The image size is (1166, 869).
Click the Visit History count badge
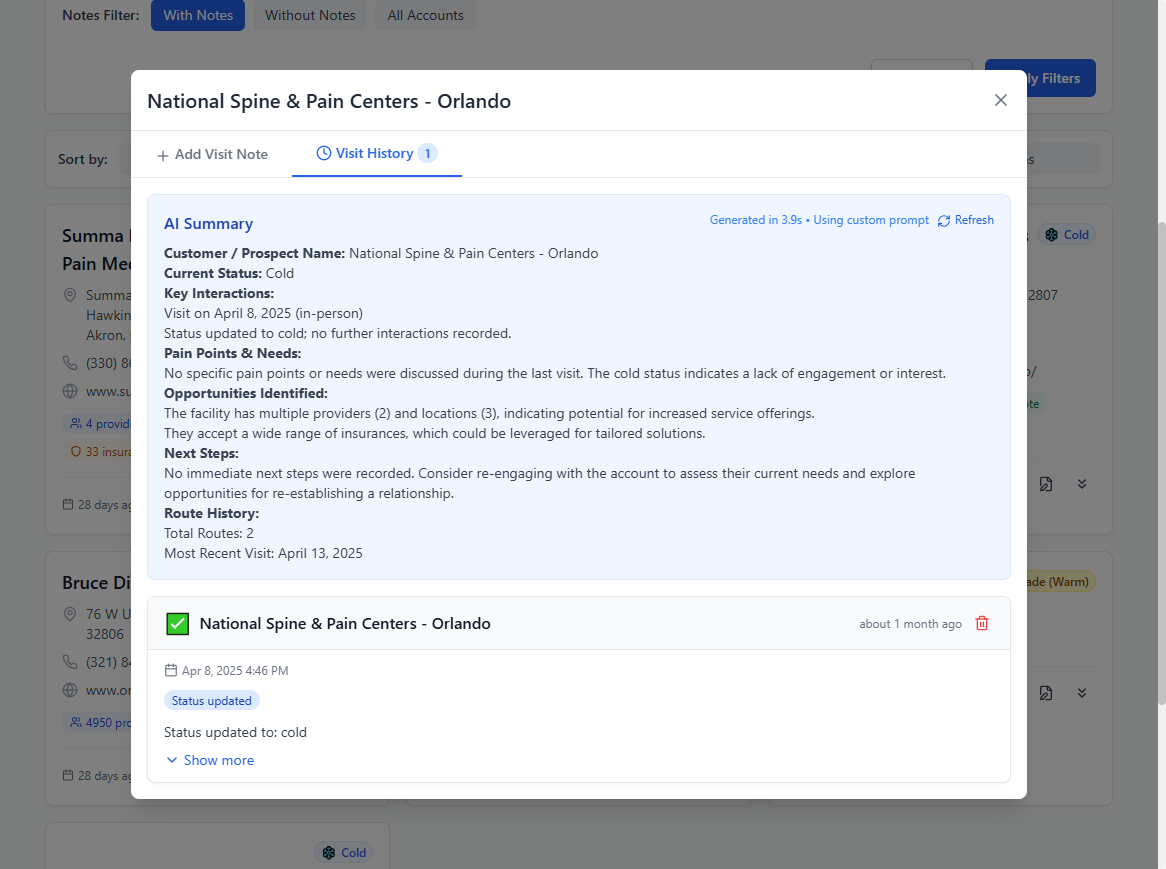pos(427,153)
